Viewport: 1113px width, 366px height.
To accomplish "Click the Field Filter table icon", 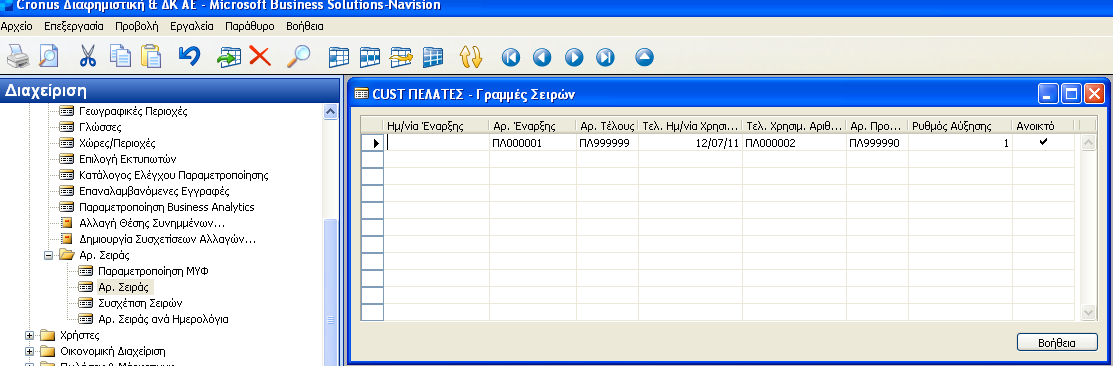I will (x=339, y=57).
